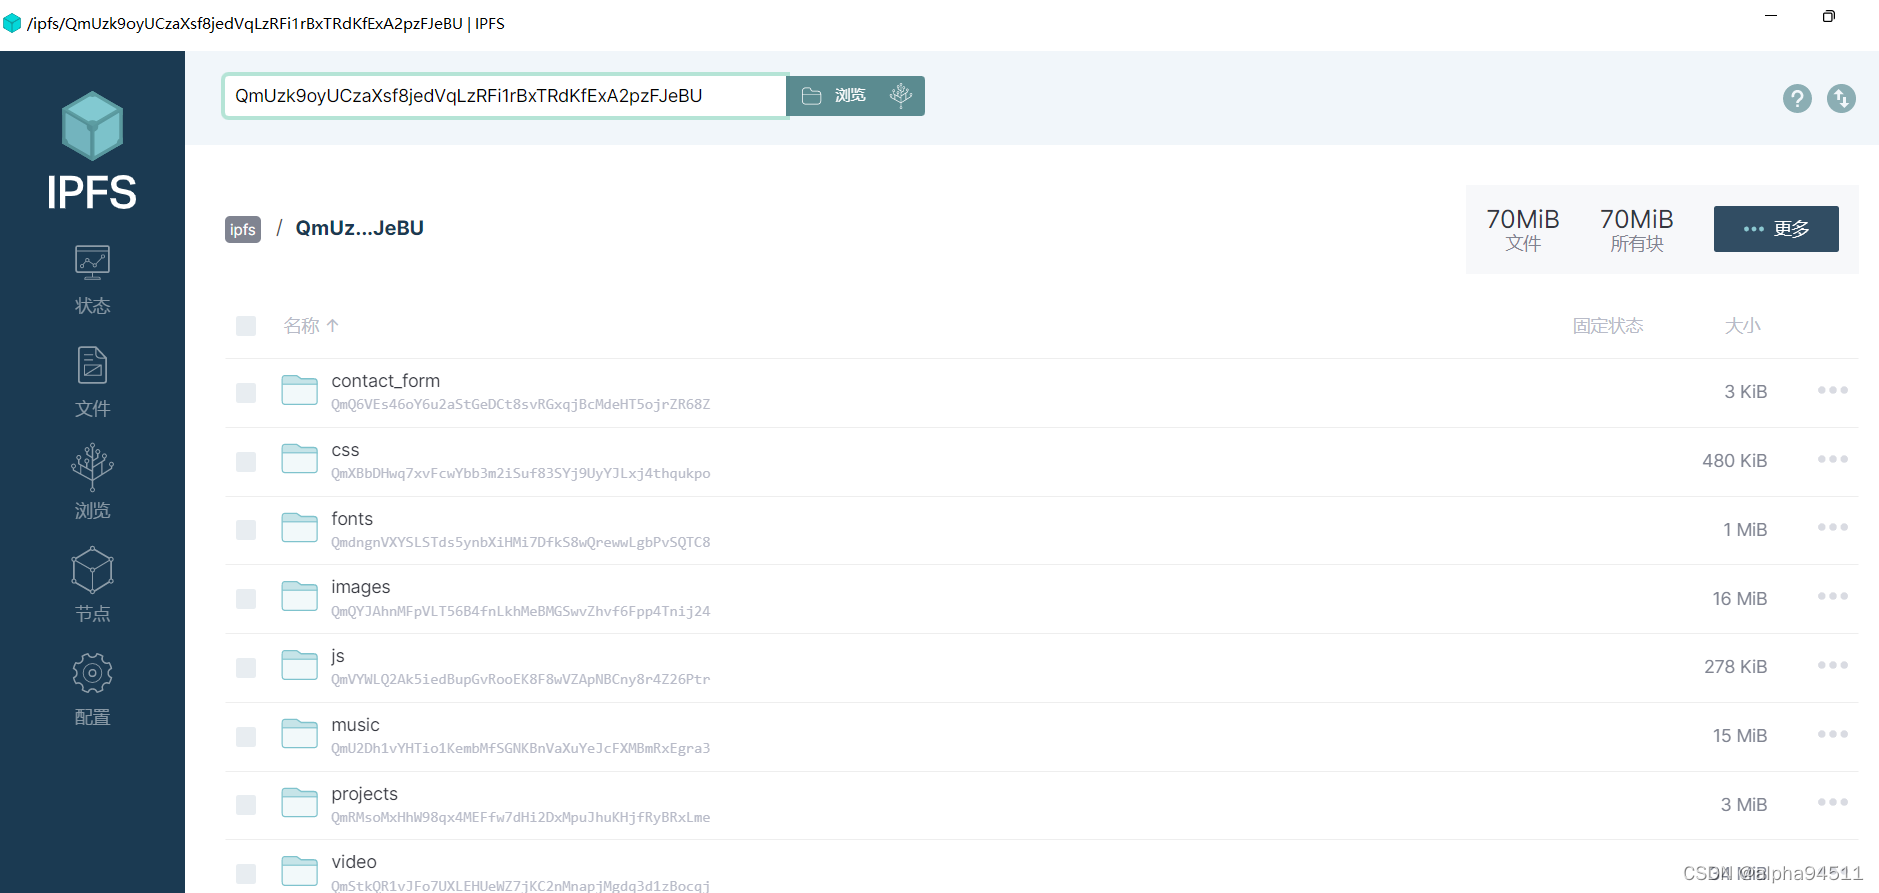This screenshot has width=1879, height=893.
Task: Click the 大小 size column header
Action: [1742, 326]
